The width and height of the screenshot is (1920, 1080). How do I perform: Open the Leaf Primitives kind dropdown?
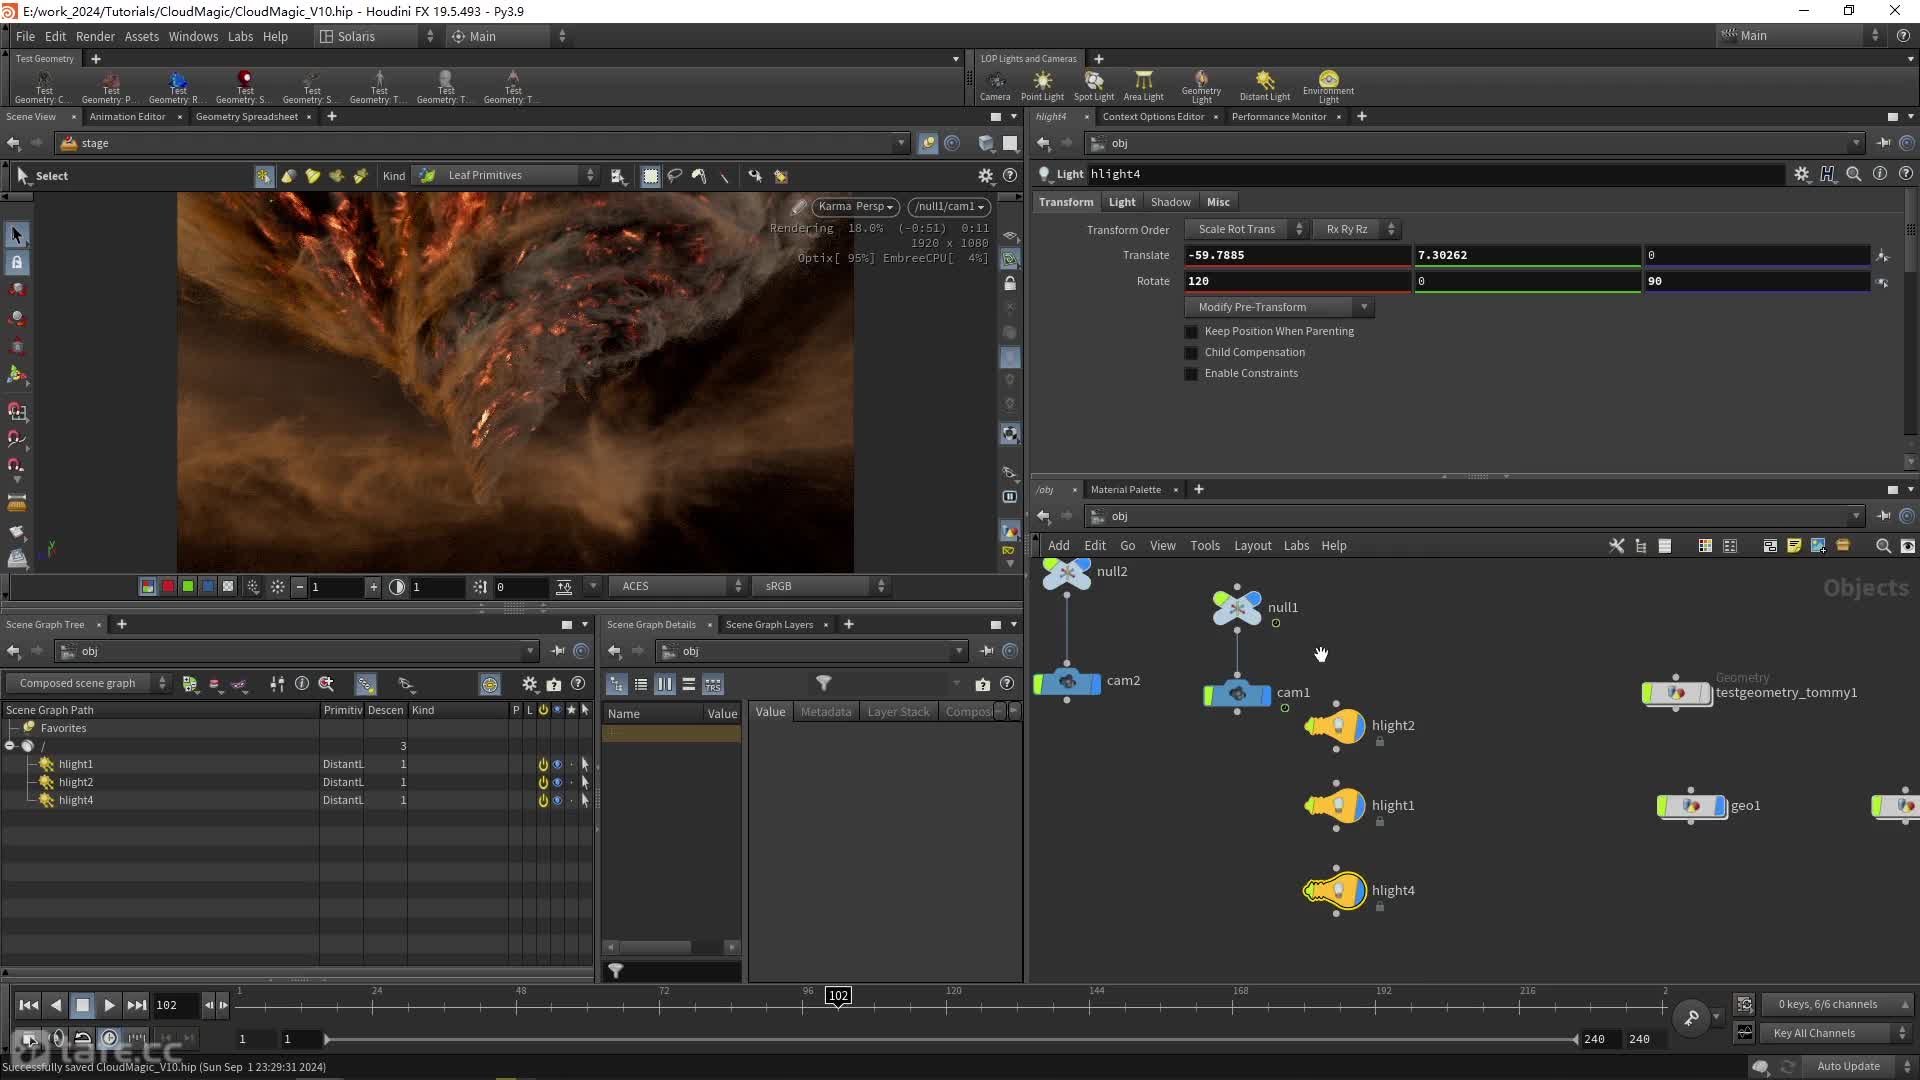[506, 176]
